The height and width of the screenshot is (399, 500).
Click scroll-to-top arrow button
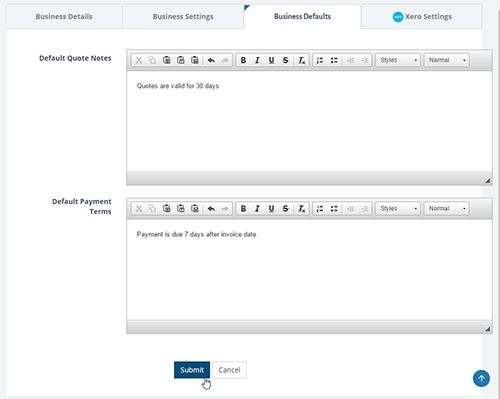481,378
